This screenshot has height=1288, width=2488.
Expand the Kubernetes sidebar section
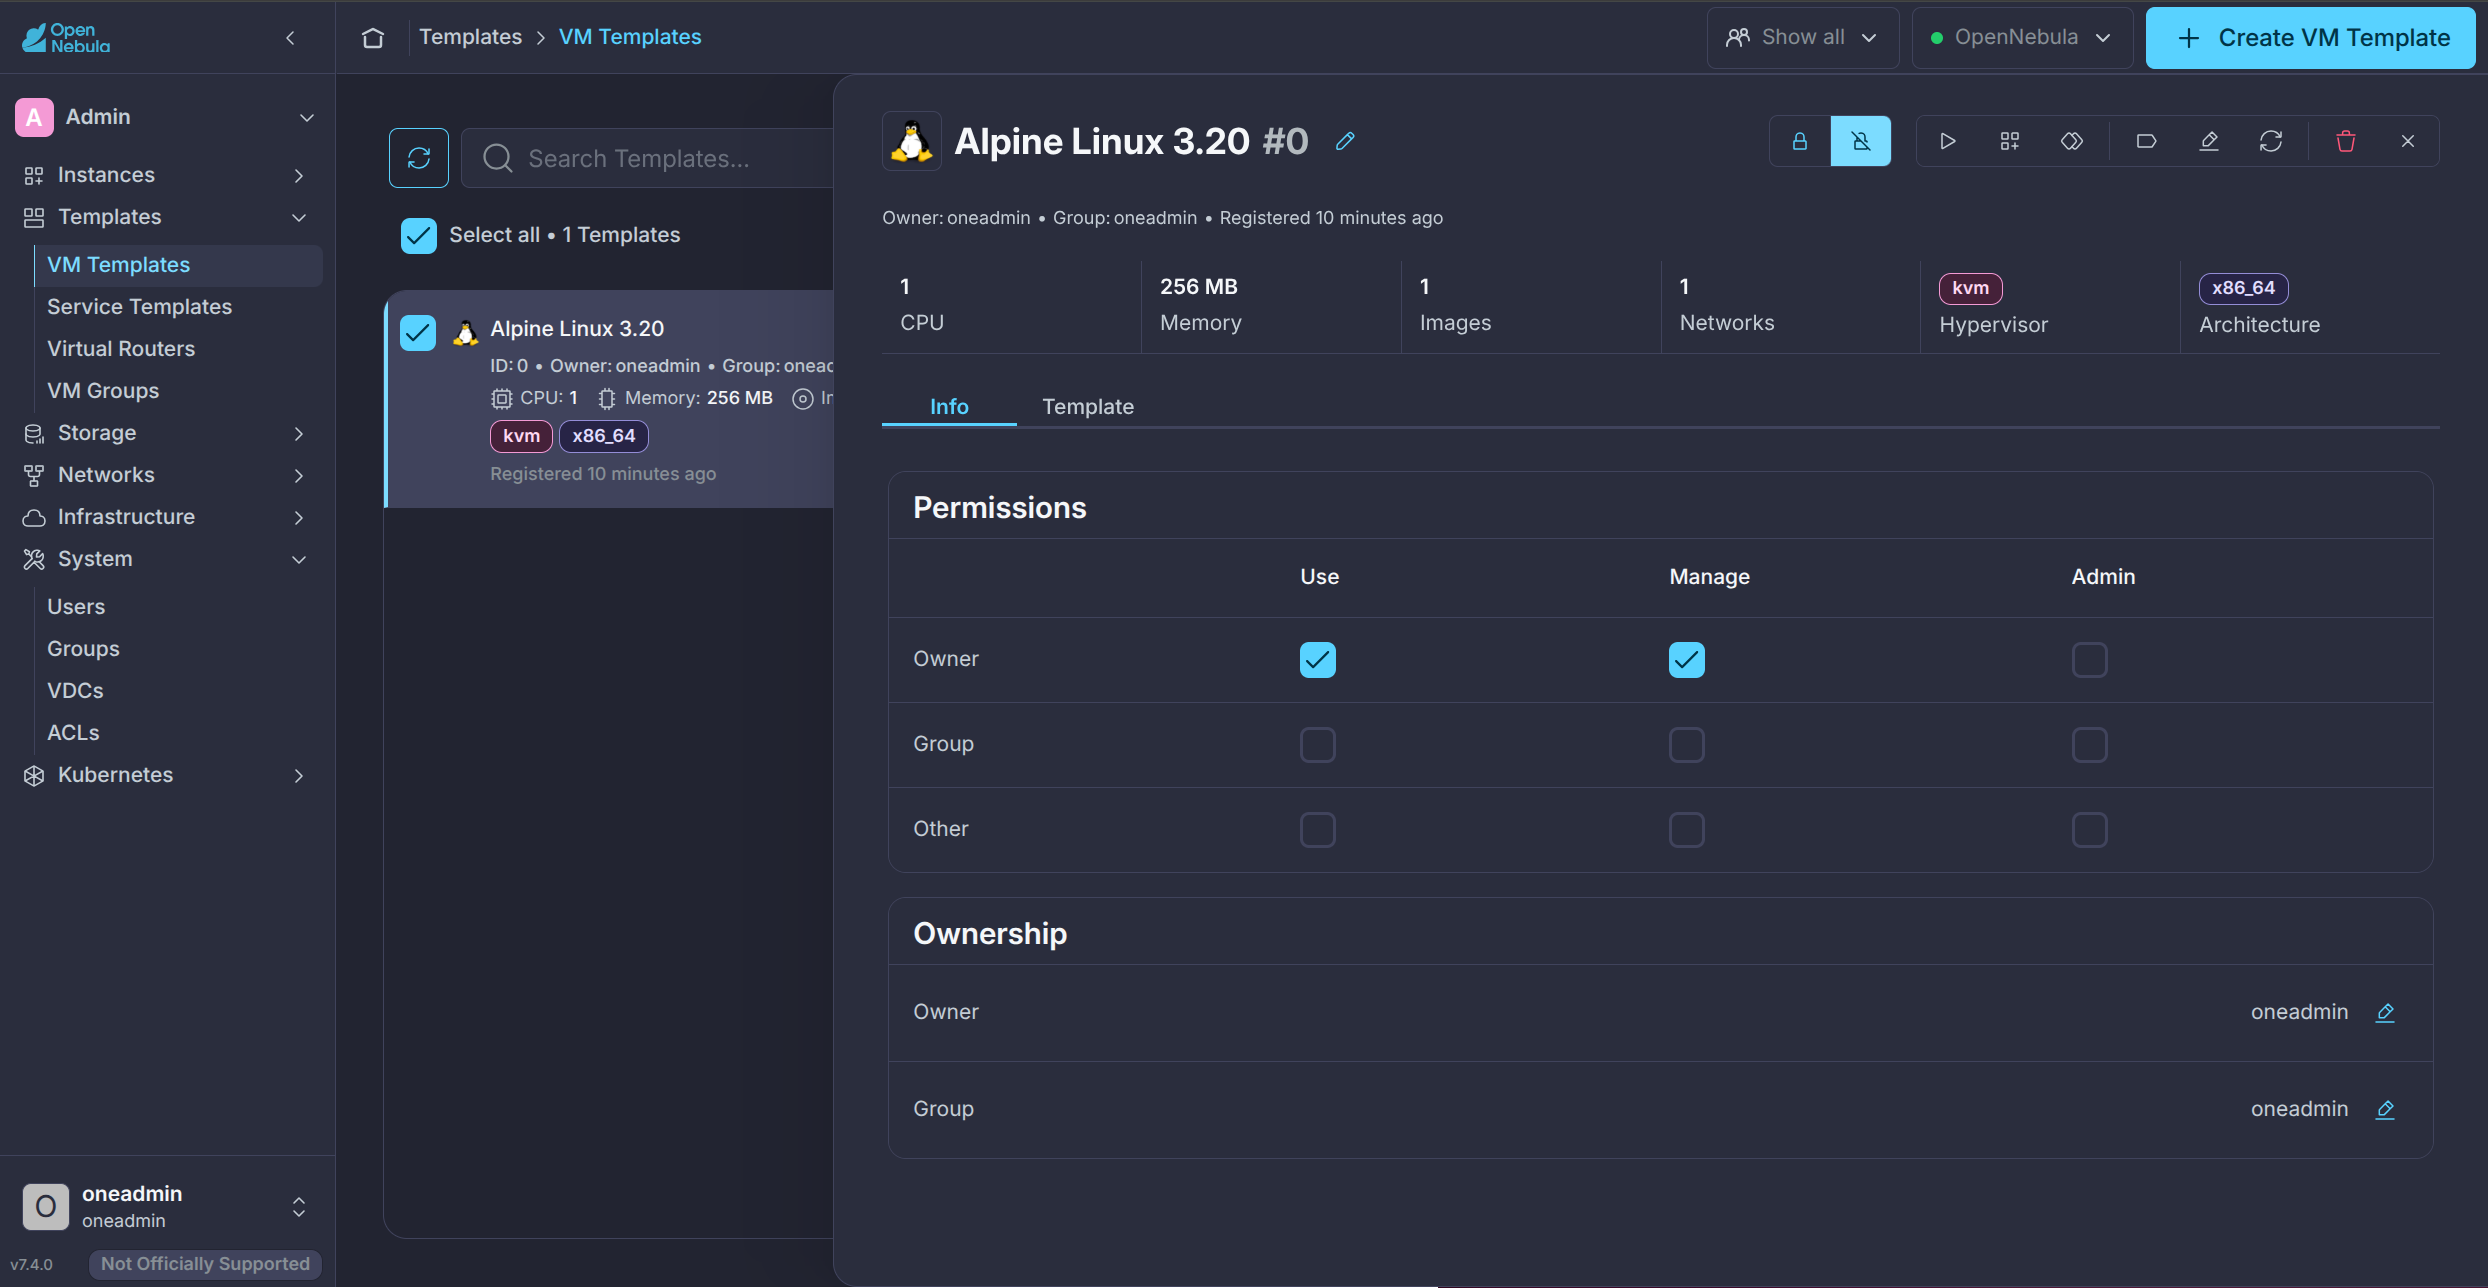click(x=167, y=775)
